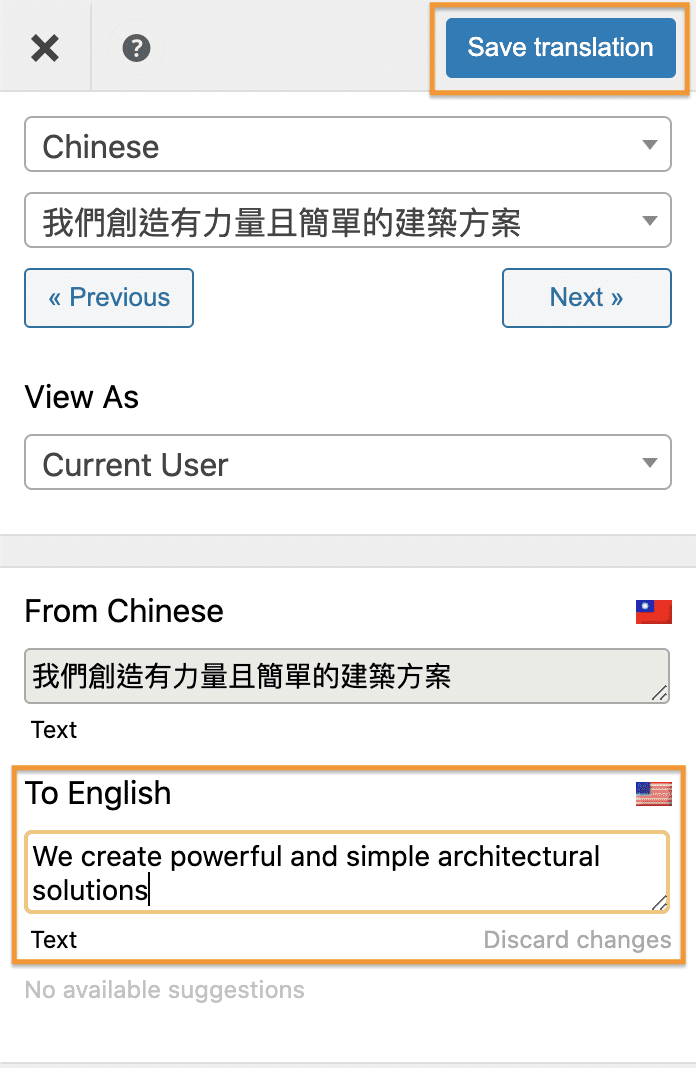
Task: Grab the To English textarea resize handle
Action: [660, 903]
